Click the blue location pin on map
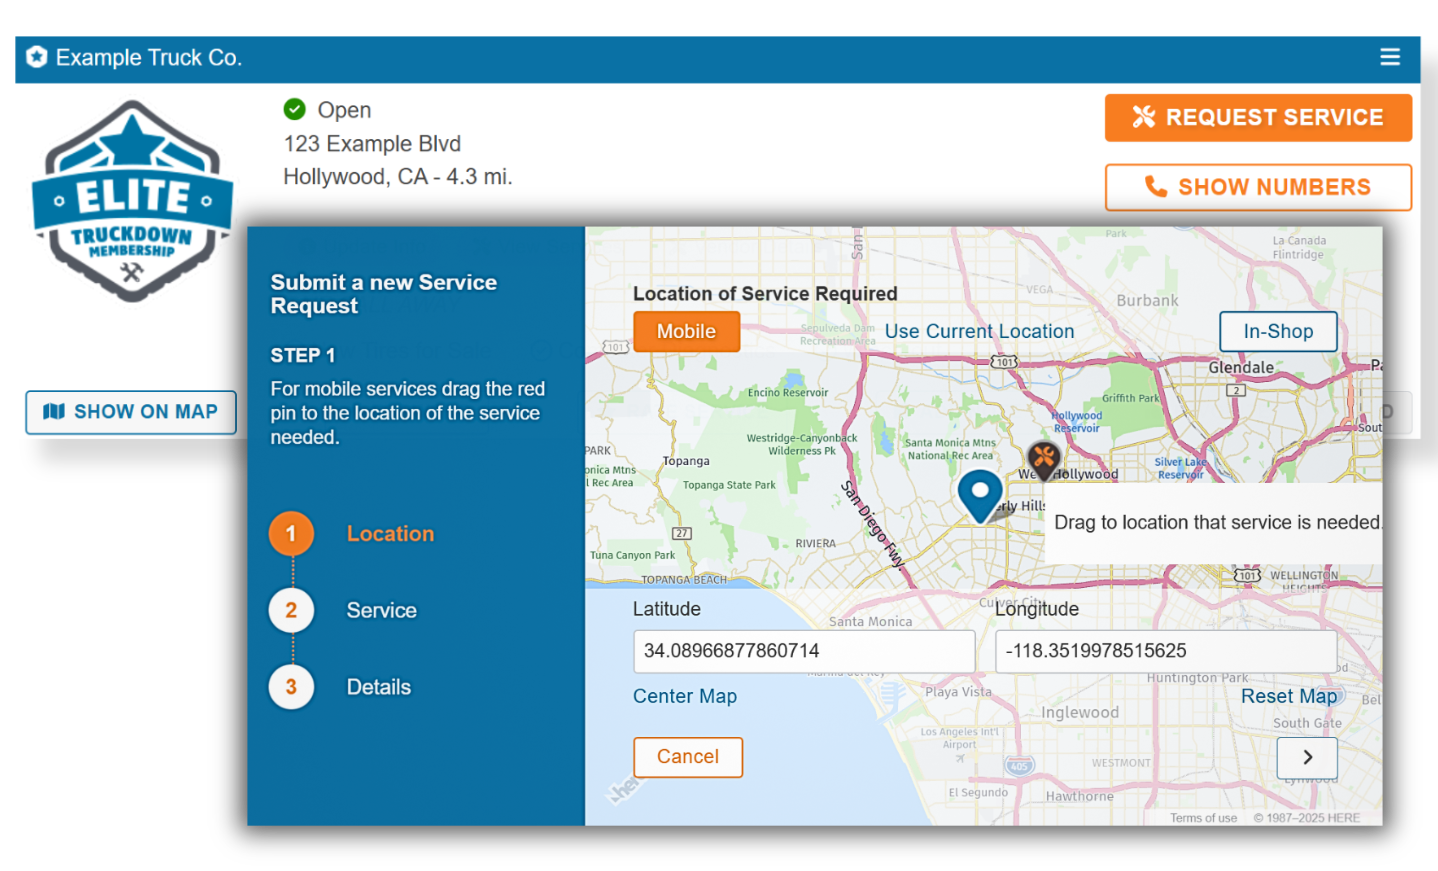The image size is (1438, 871). 980,493
